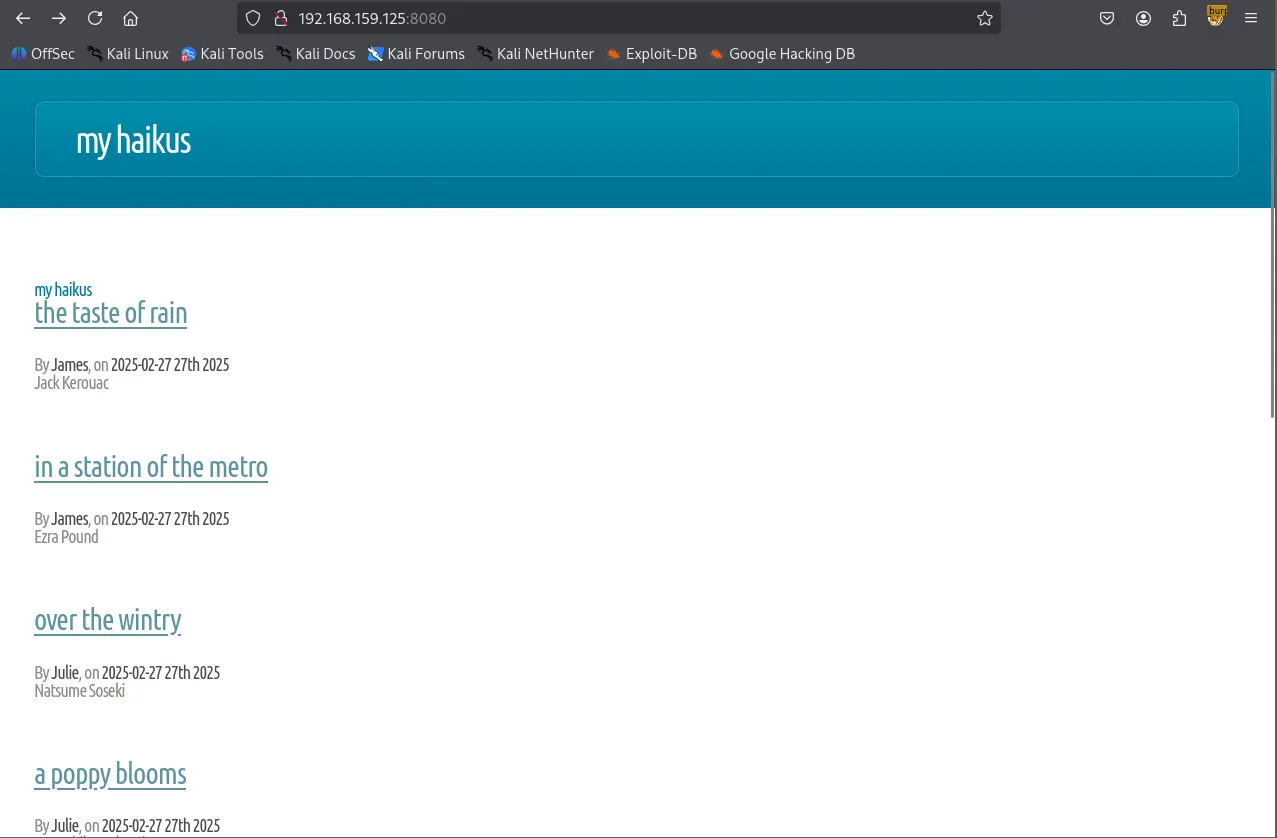Viewport: 1277px width, 838px height.
Task: Open the Google Hacking DB bookmark
Action: [x=782, y=54]
